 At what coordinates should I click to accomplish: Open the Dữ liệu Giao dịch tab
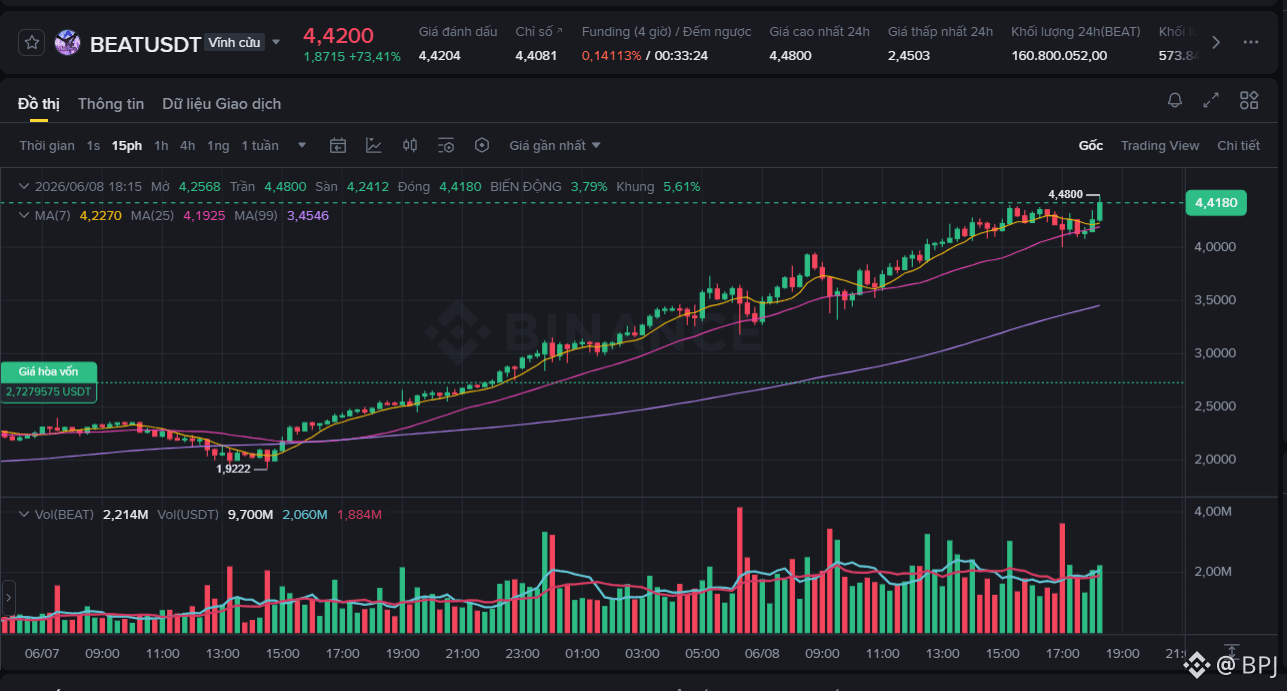pyautogui.click(x=222, y=104)
